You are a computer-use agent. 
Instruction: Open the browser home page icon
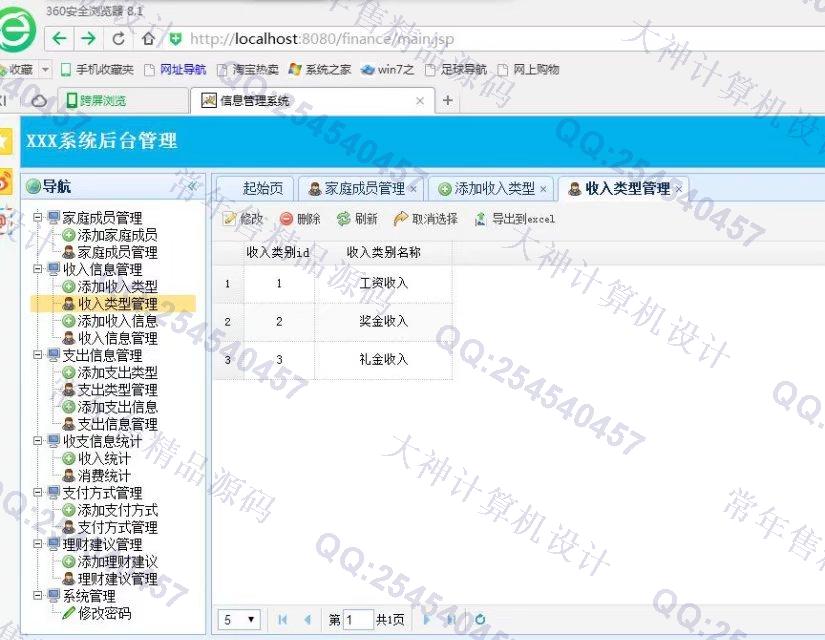pyautogui.click(x=148, y=38)
